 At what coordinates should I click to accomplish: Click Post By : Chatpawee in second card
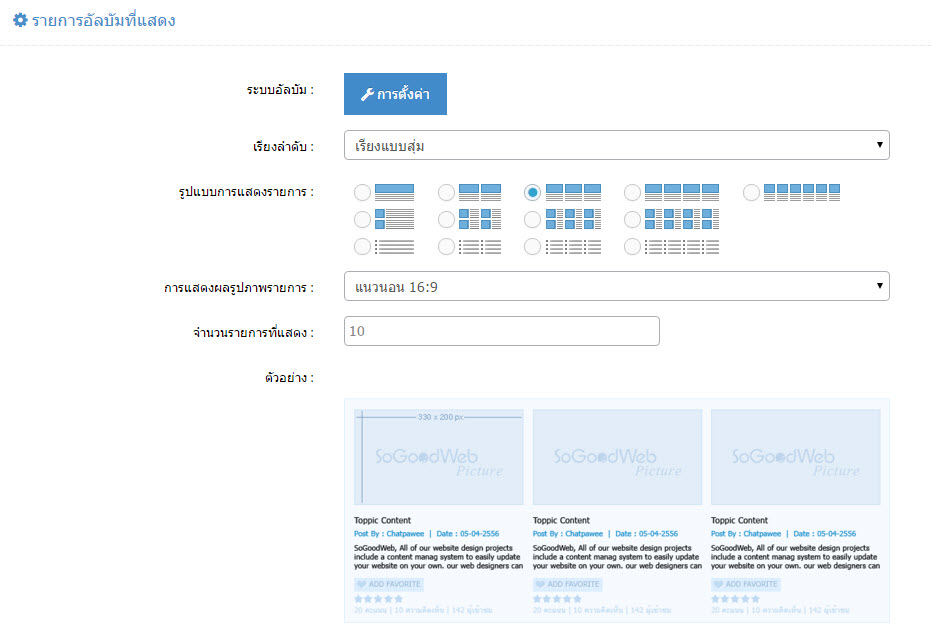[x=568, y=534]
